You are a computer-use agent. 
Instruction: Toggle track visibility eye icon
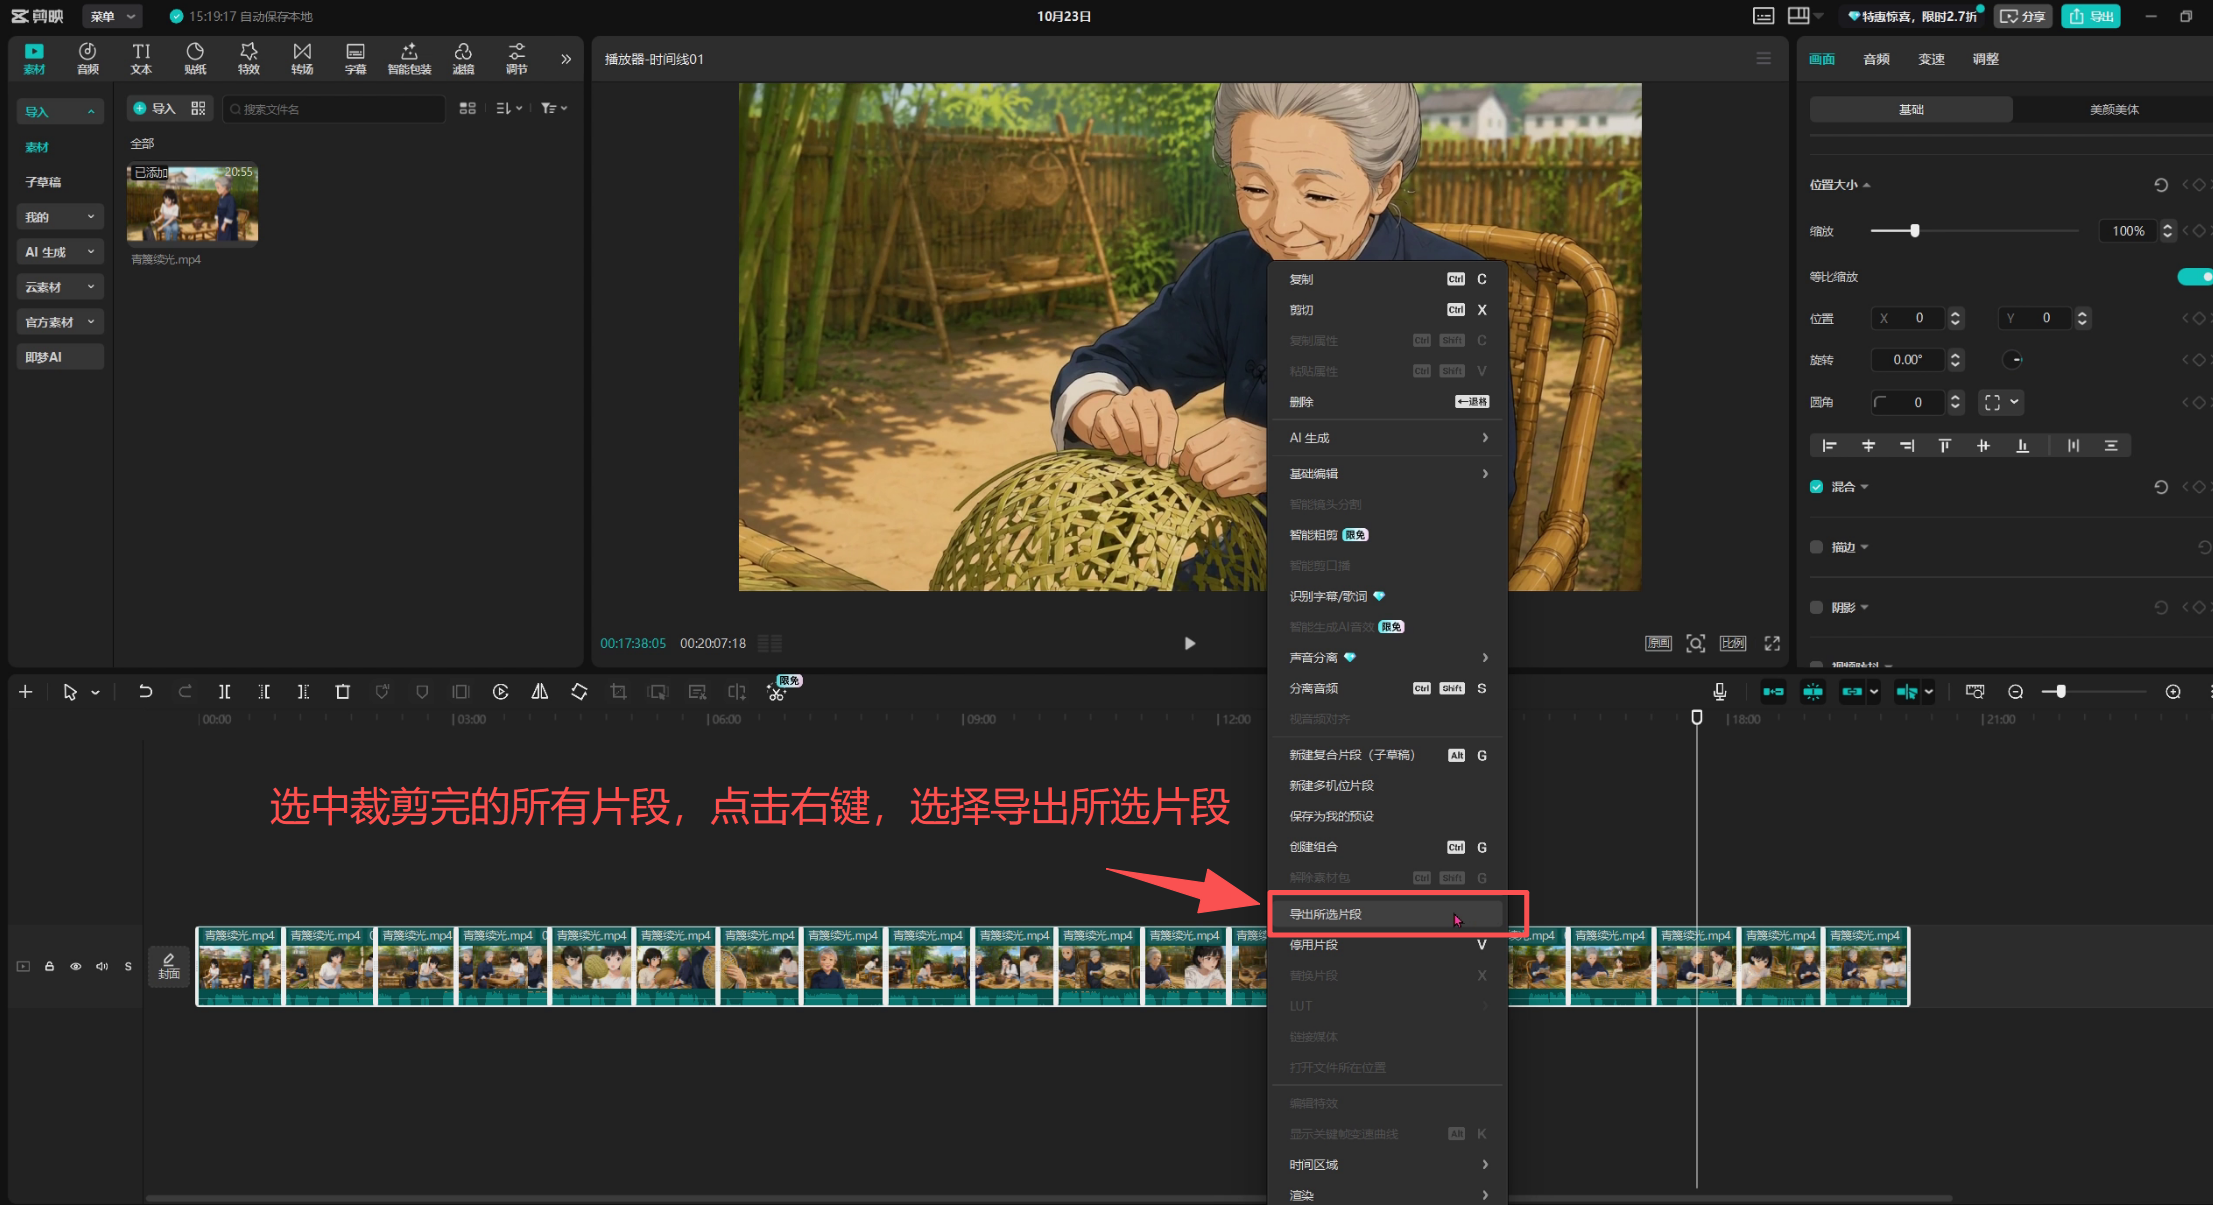point(75,966)
